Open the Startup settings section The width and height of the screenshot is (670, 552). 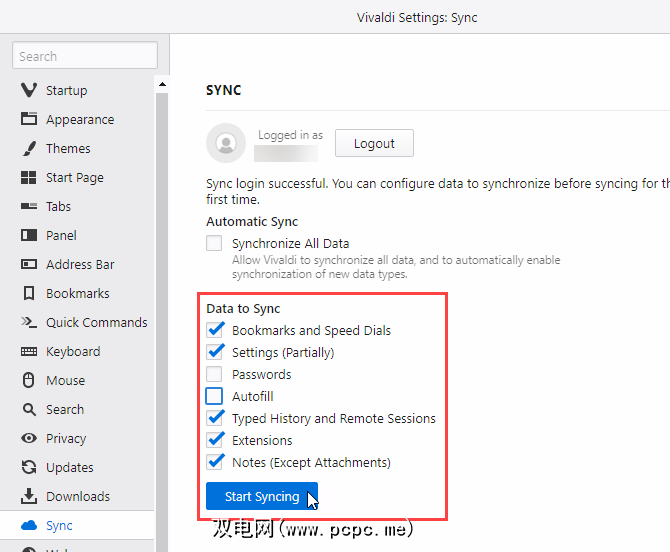point(67,91)
